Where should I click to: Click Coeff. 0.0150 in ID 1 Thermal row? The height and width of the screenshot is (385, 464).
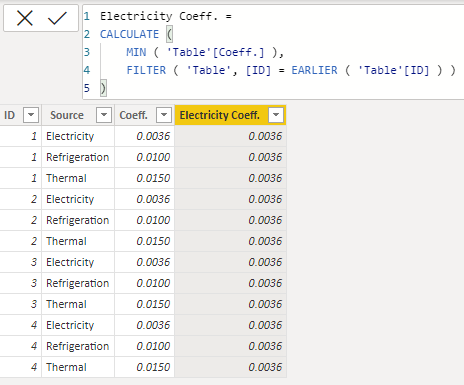tap(144, 178)
